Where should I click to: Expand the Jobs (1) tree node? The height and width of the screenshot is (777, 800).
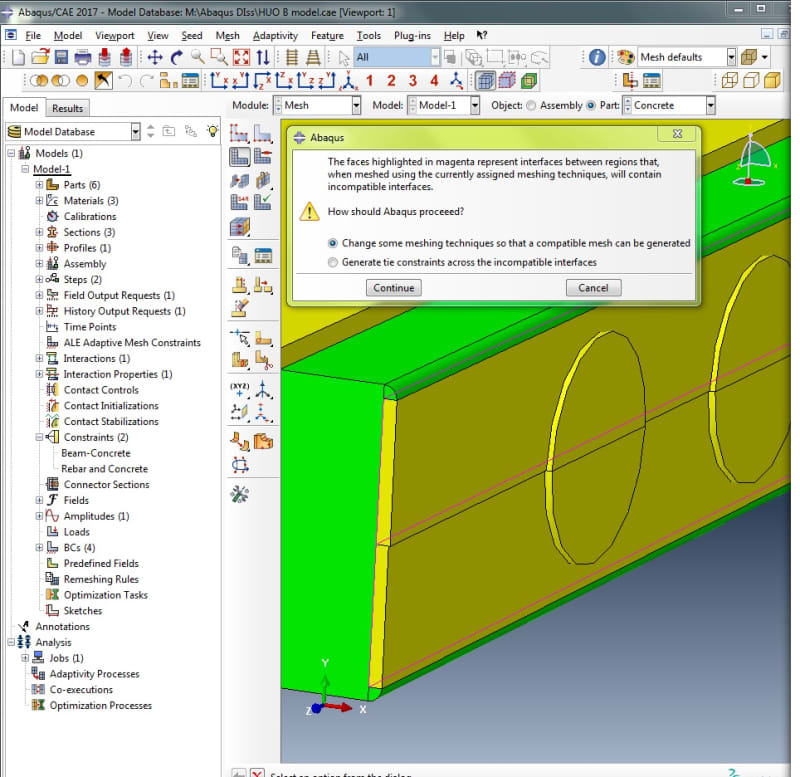click(x=25, y=658)
